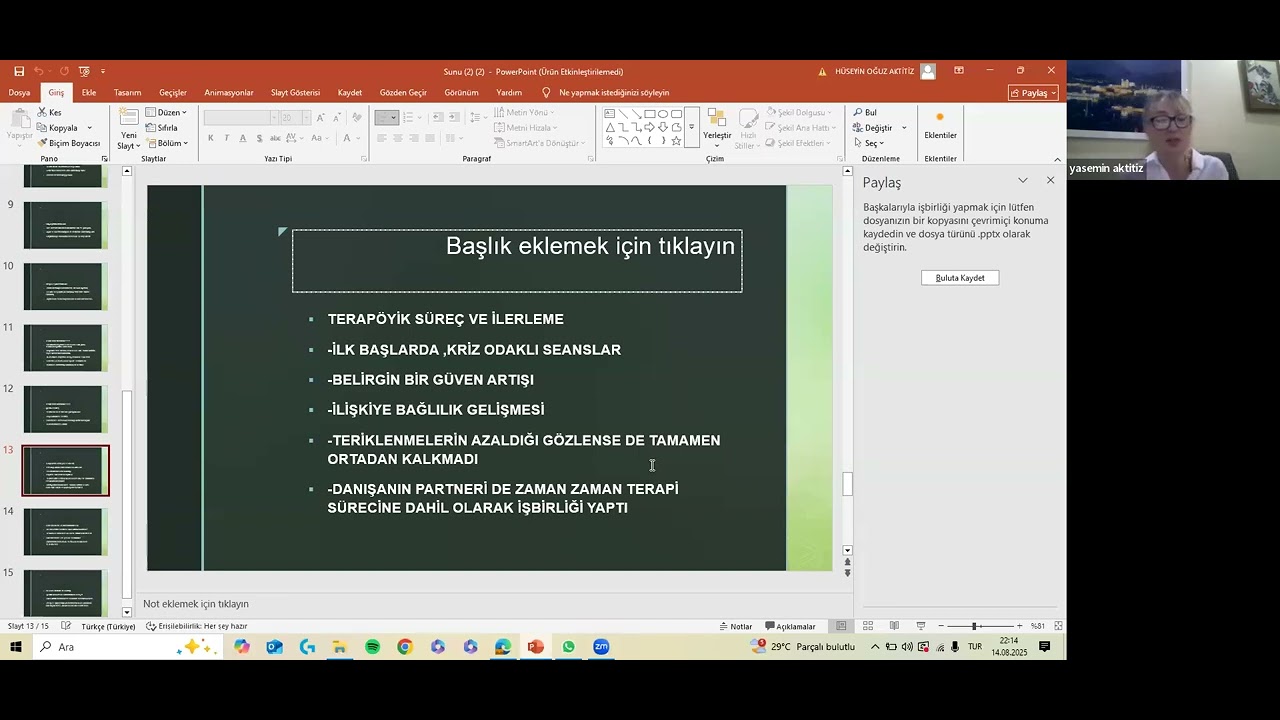Open Zoom from the taskbar

601,647
